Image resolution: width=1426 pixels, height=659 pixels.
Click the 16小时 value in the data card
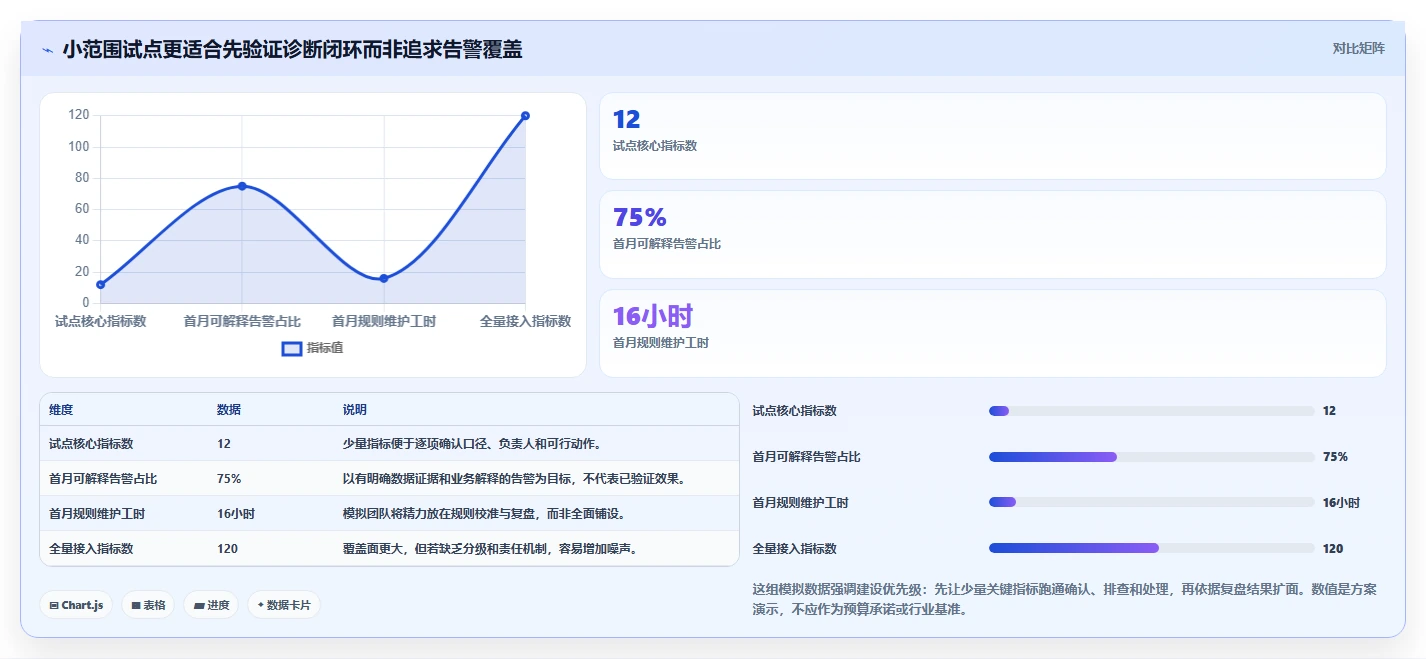pyautogui.click(x=652, y=317)
